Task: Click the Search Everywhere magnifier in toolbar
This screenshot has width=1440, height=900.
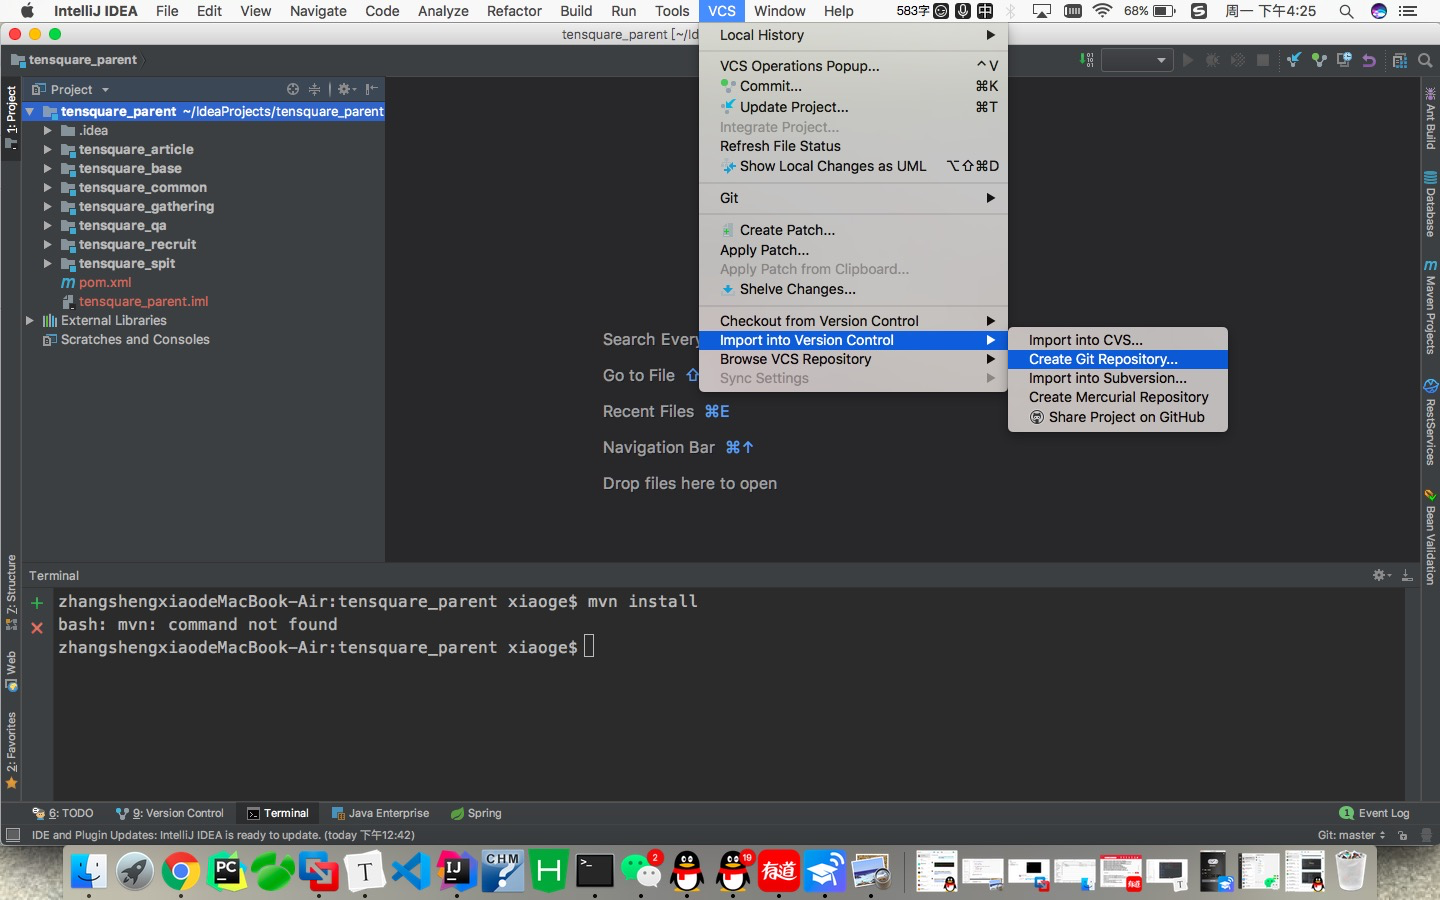Action: click(1425, 60)
